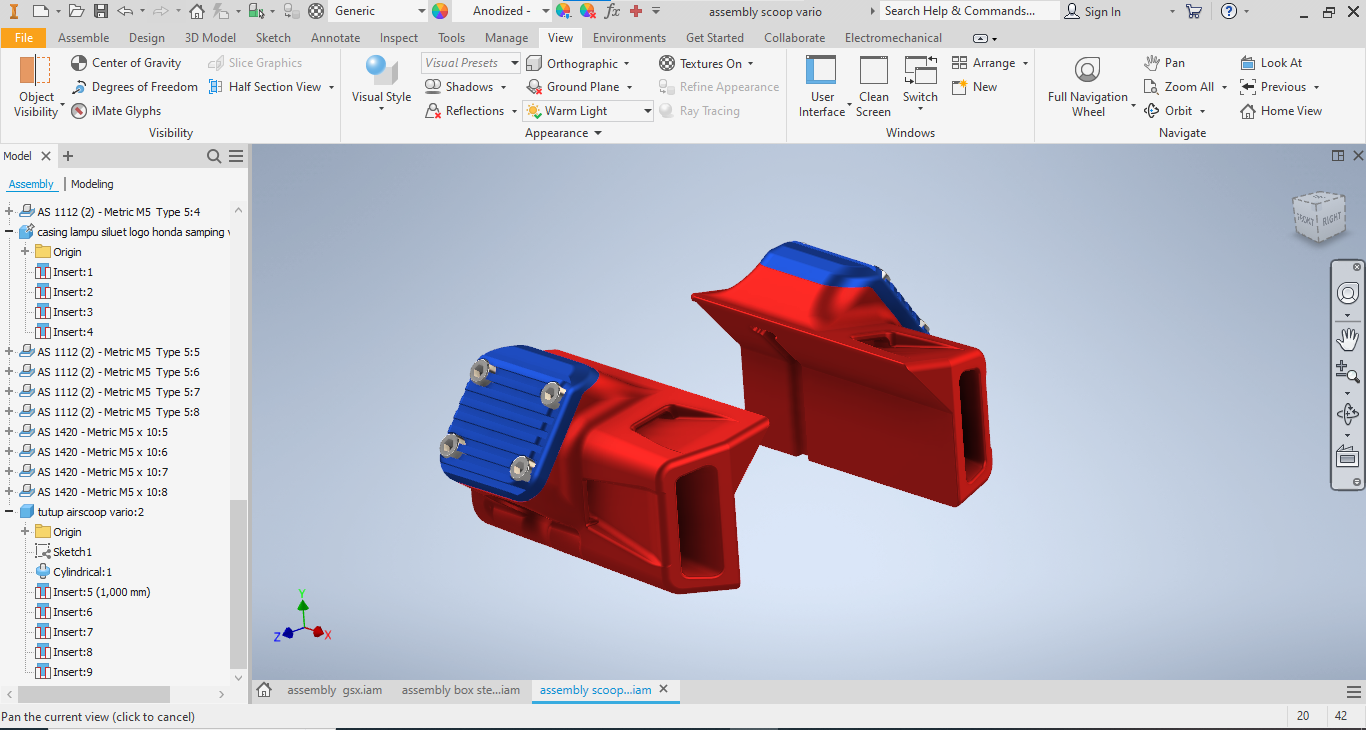This screenshot has height=730, width=1366.
Task: Activate Clean Screen mode
Action: coord(873,87)
